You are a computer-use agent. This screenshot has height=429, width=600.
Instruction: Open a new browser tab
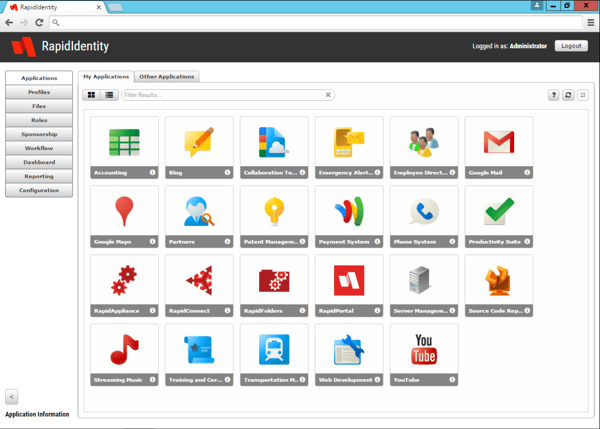[x=116, y=7]
